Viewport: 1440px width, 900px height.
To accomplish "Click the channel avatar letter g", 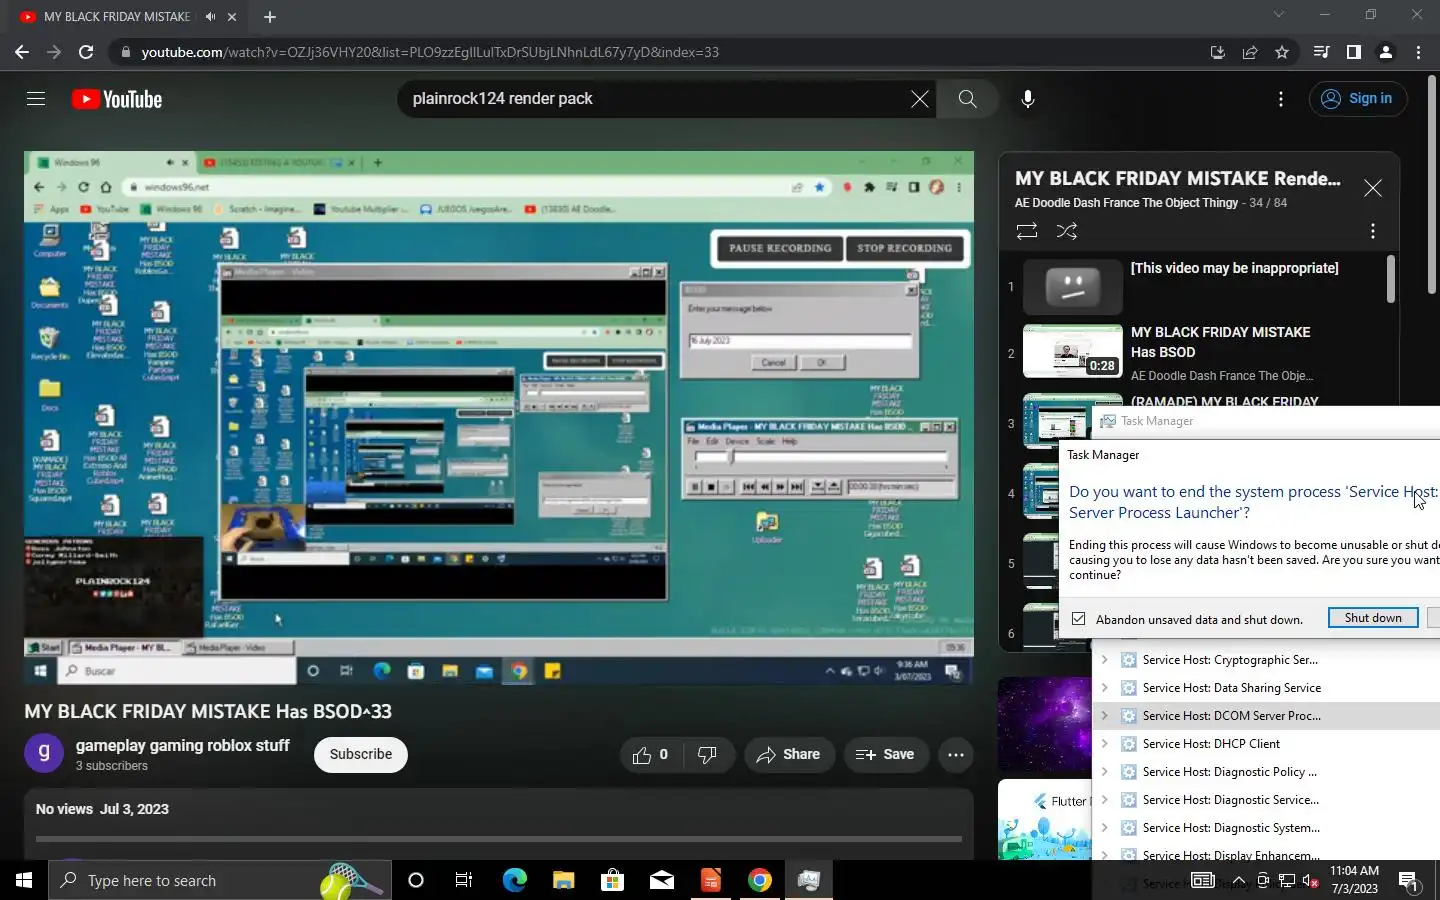I will click(44, 753).
